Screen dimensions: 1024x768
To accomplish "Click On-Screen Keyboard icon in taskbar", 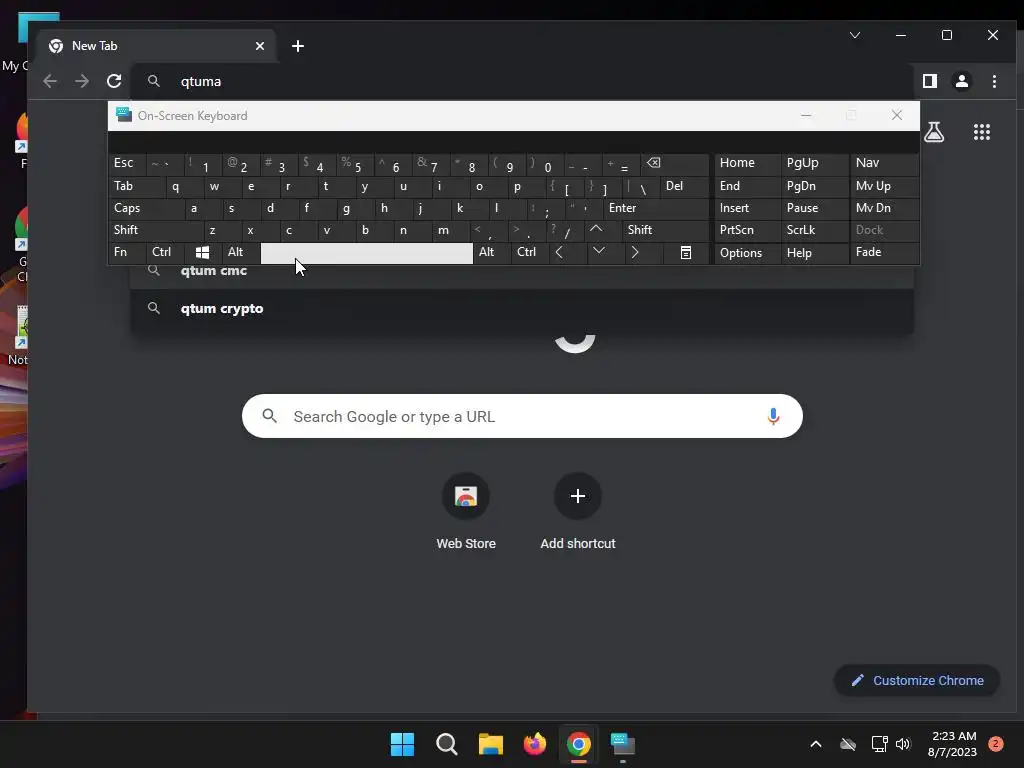I will 622,744.
